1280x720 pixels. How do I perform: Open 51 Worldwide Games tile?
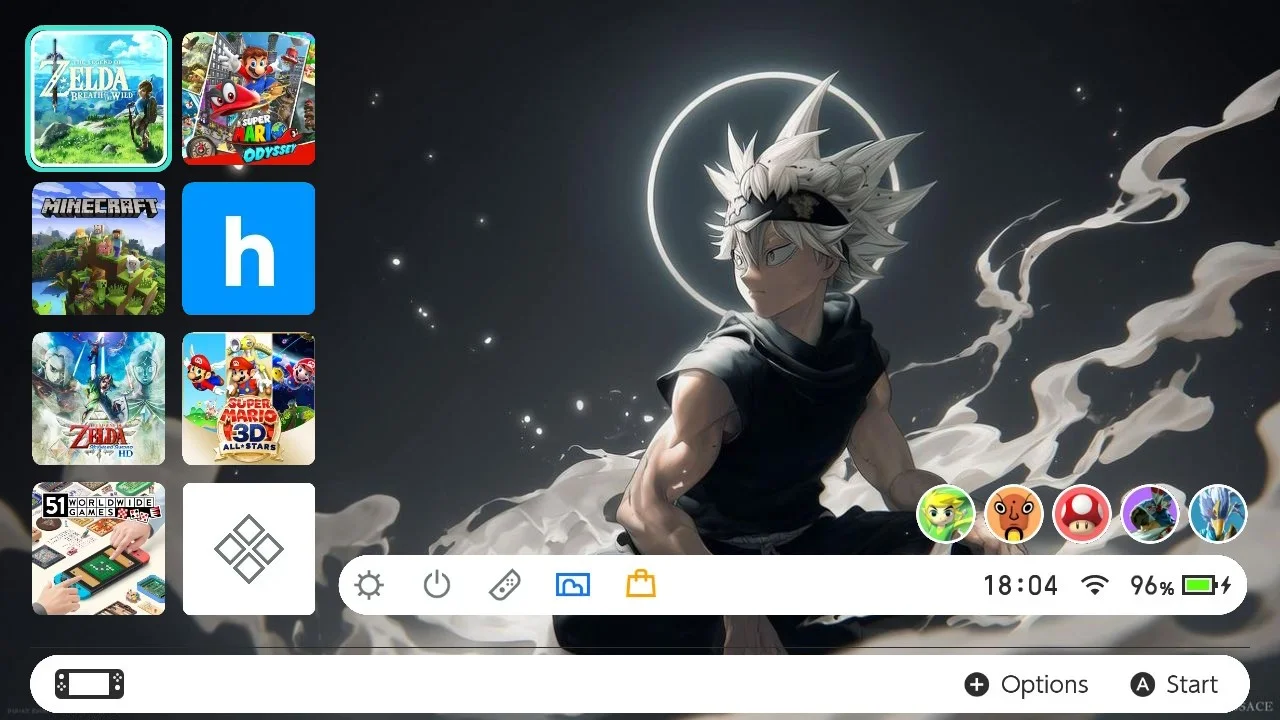[x=98, y=548]
